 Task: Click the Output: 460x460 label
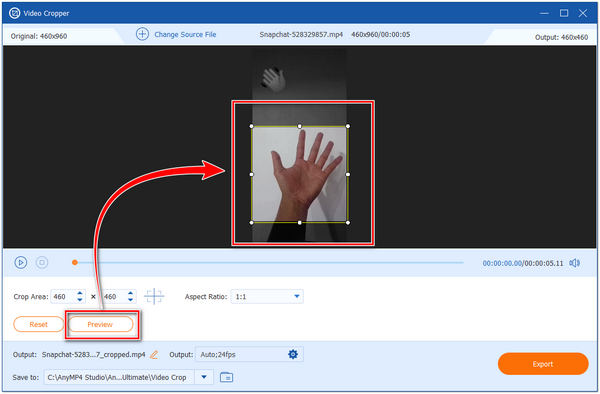coord(561,37)
